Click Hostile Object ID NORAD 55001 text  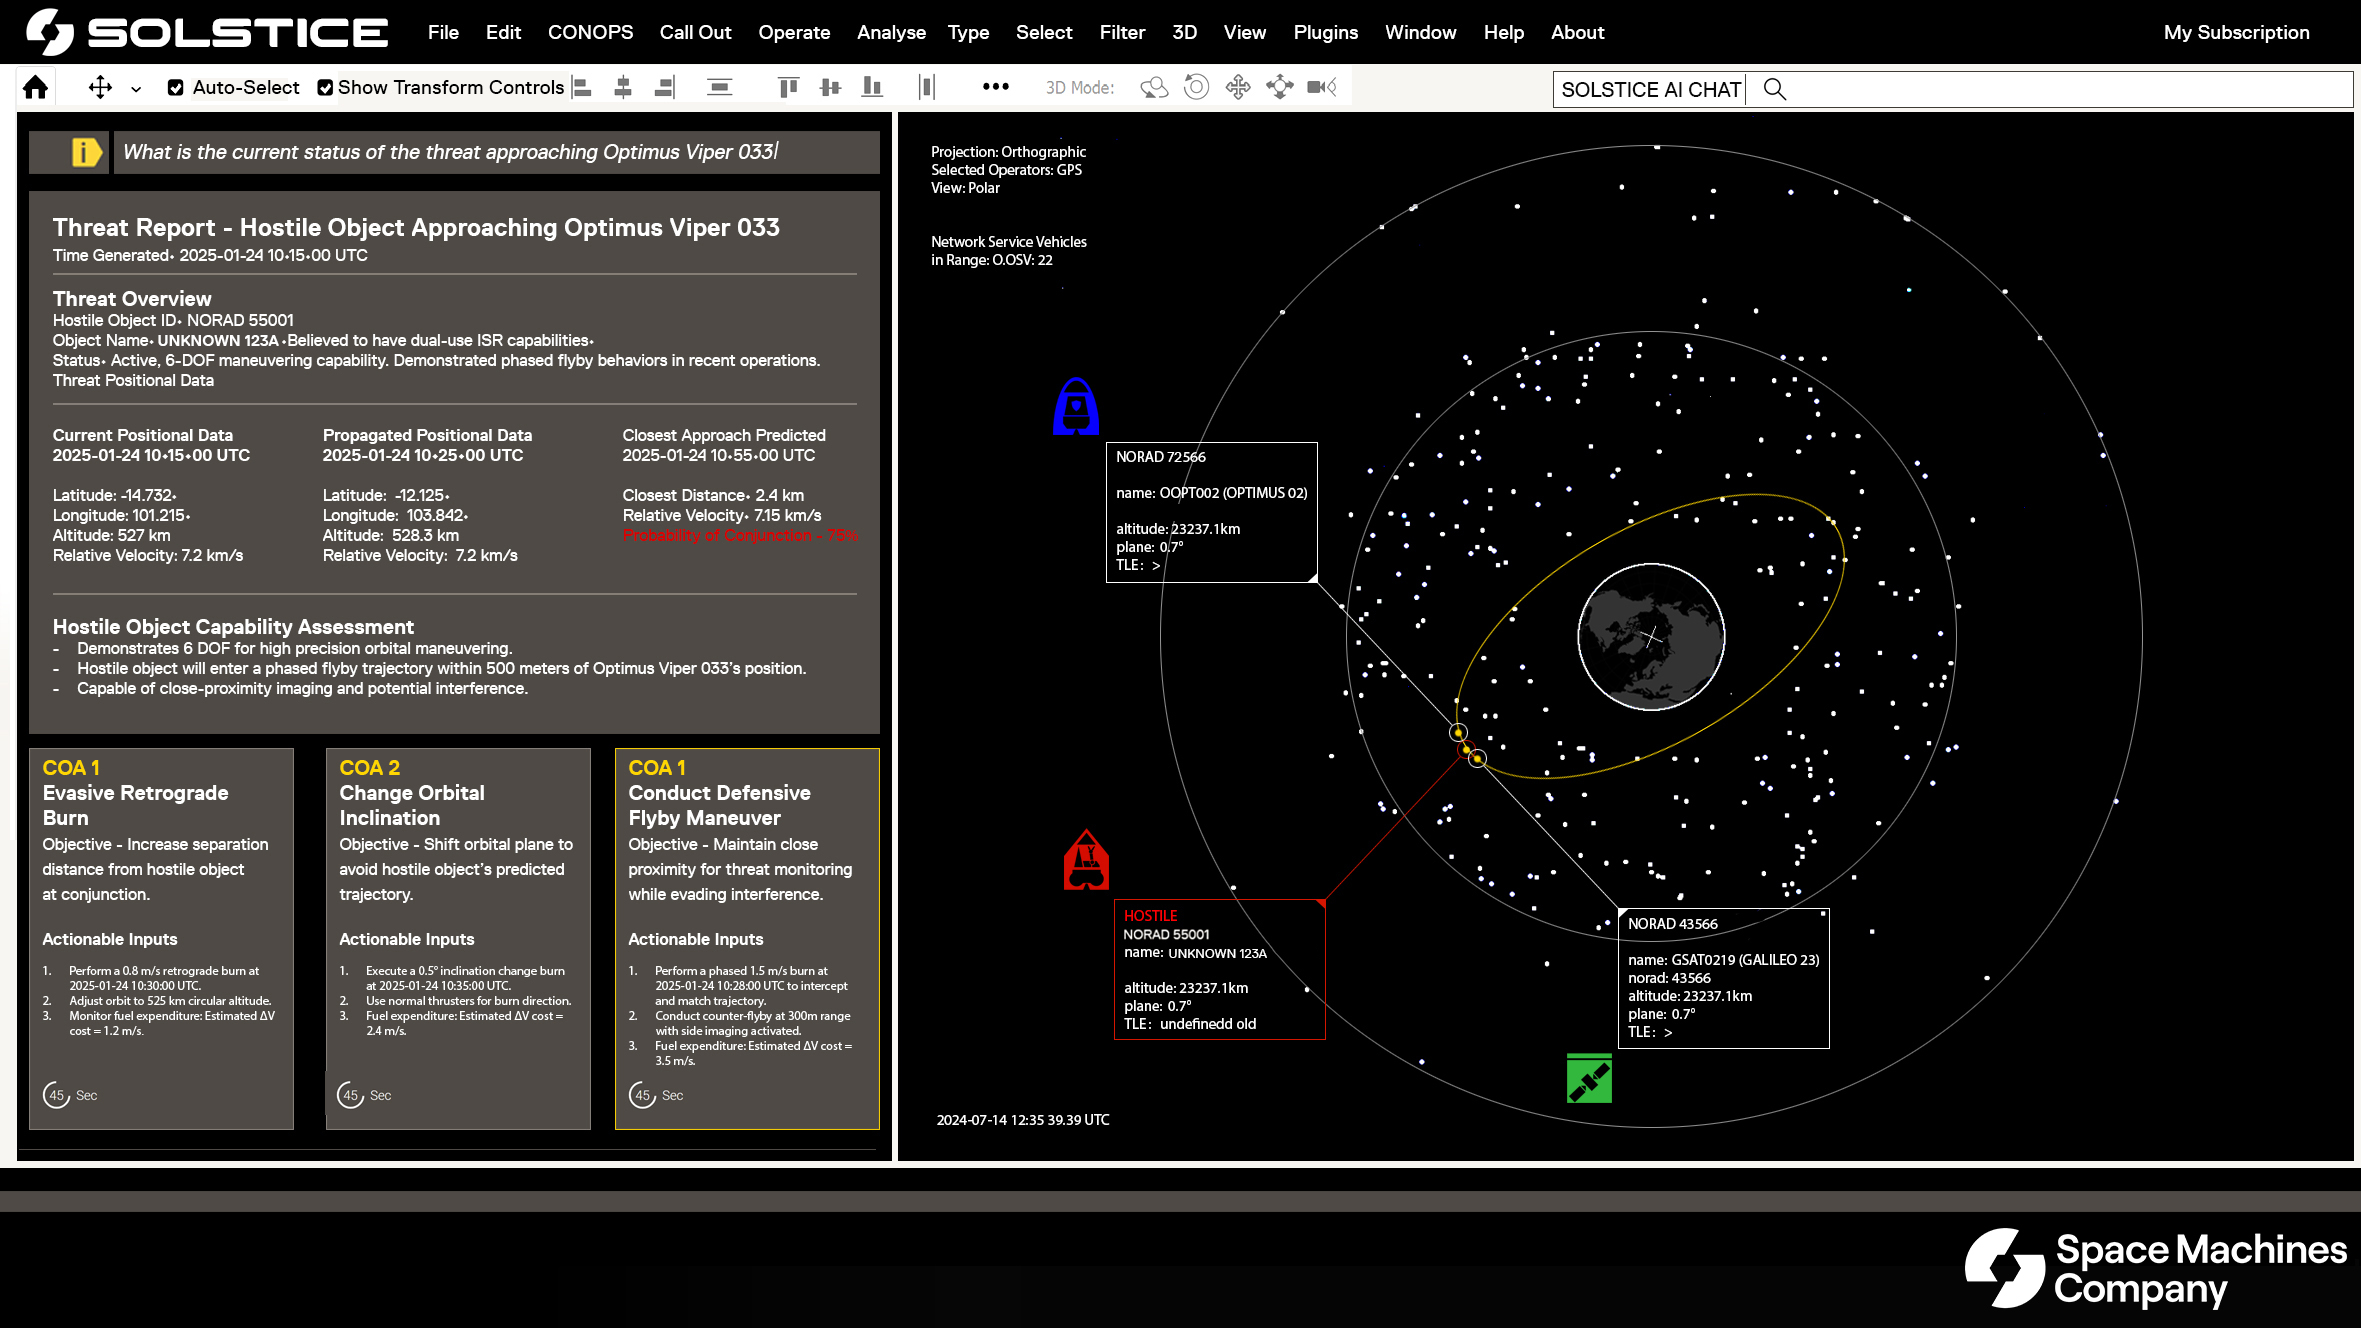(173, 320)
